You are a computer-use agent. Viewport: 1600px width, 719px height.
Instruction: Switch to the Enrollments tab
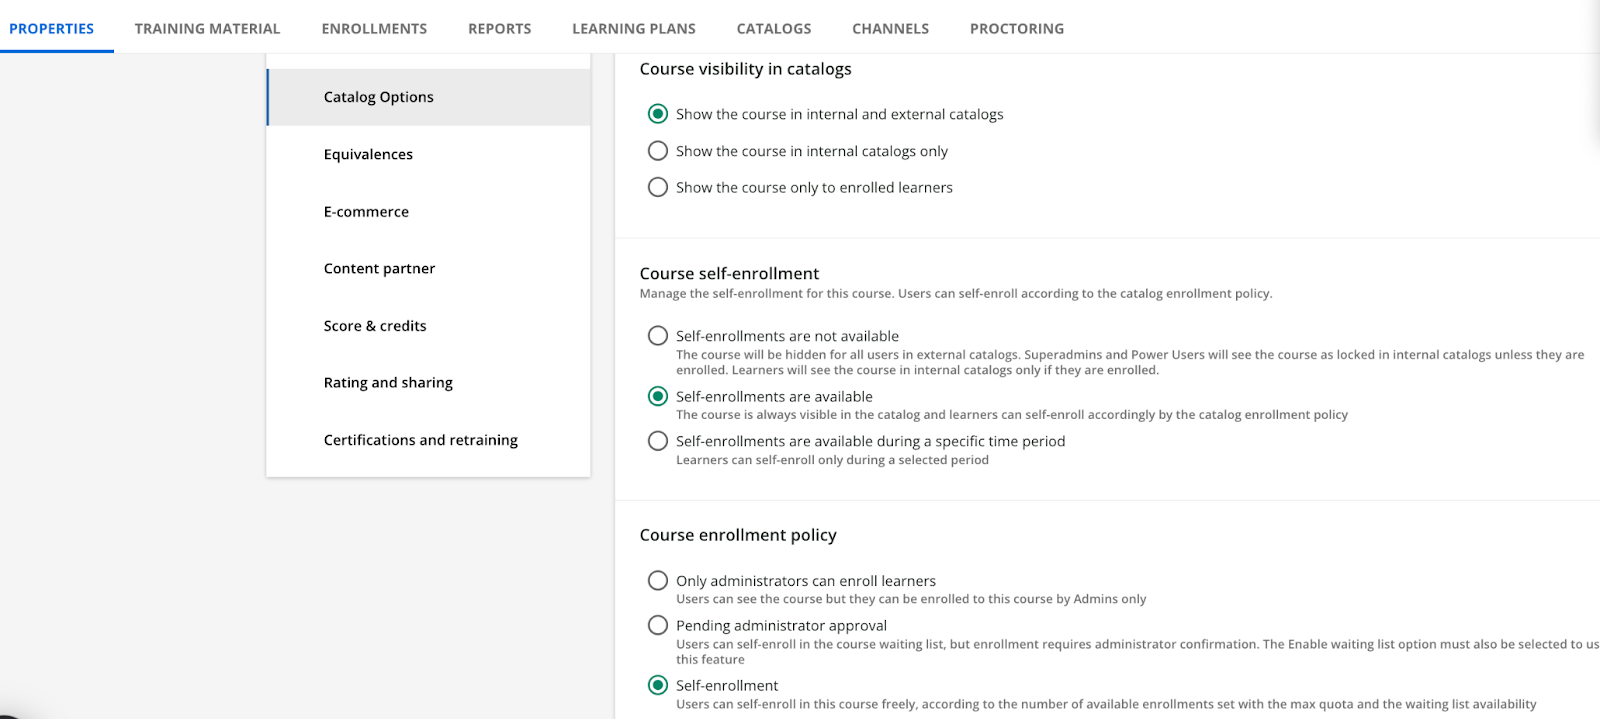(374, 28)
